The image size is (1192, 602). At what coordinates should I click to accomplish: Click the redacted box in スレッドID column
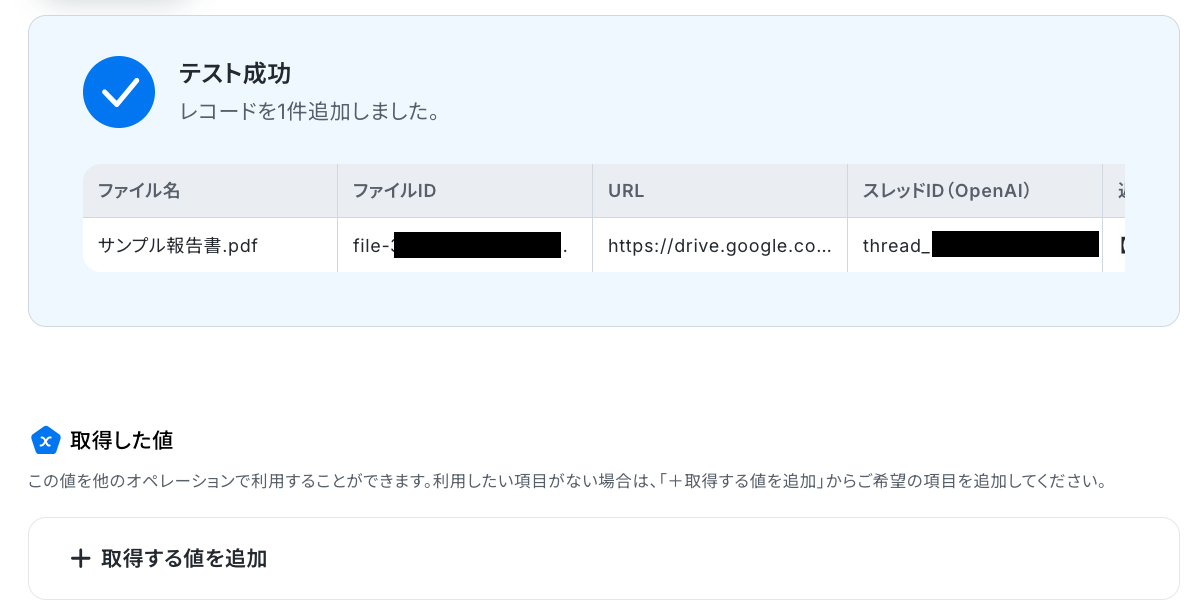pyautogui.click(x=1014, y=245)
